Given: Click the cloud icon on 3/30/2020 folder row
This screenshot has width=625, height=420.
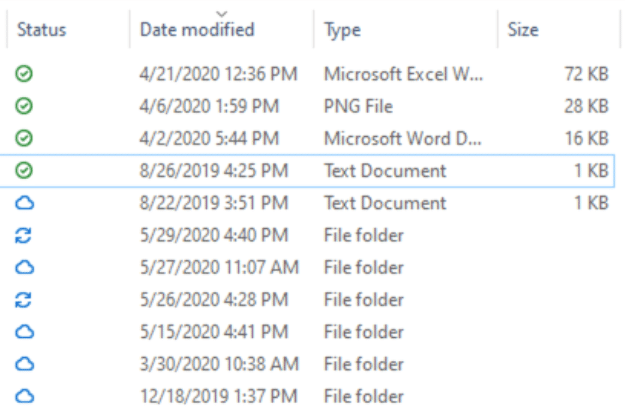Looking at the screenshot, I should point(25,364).
